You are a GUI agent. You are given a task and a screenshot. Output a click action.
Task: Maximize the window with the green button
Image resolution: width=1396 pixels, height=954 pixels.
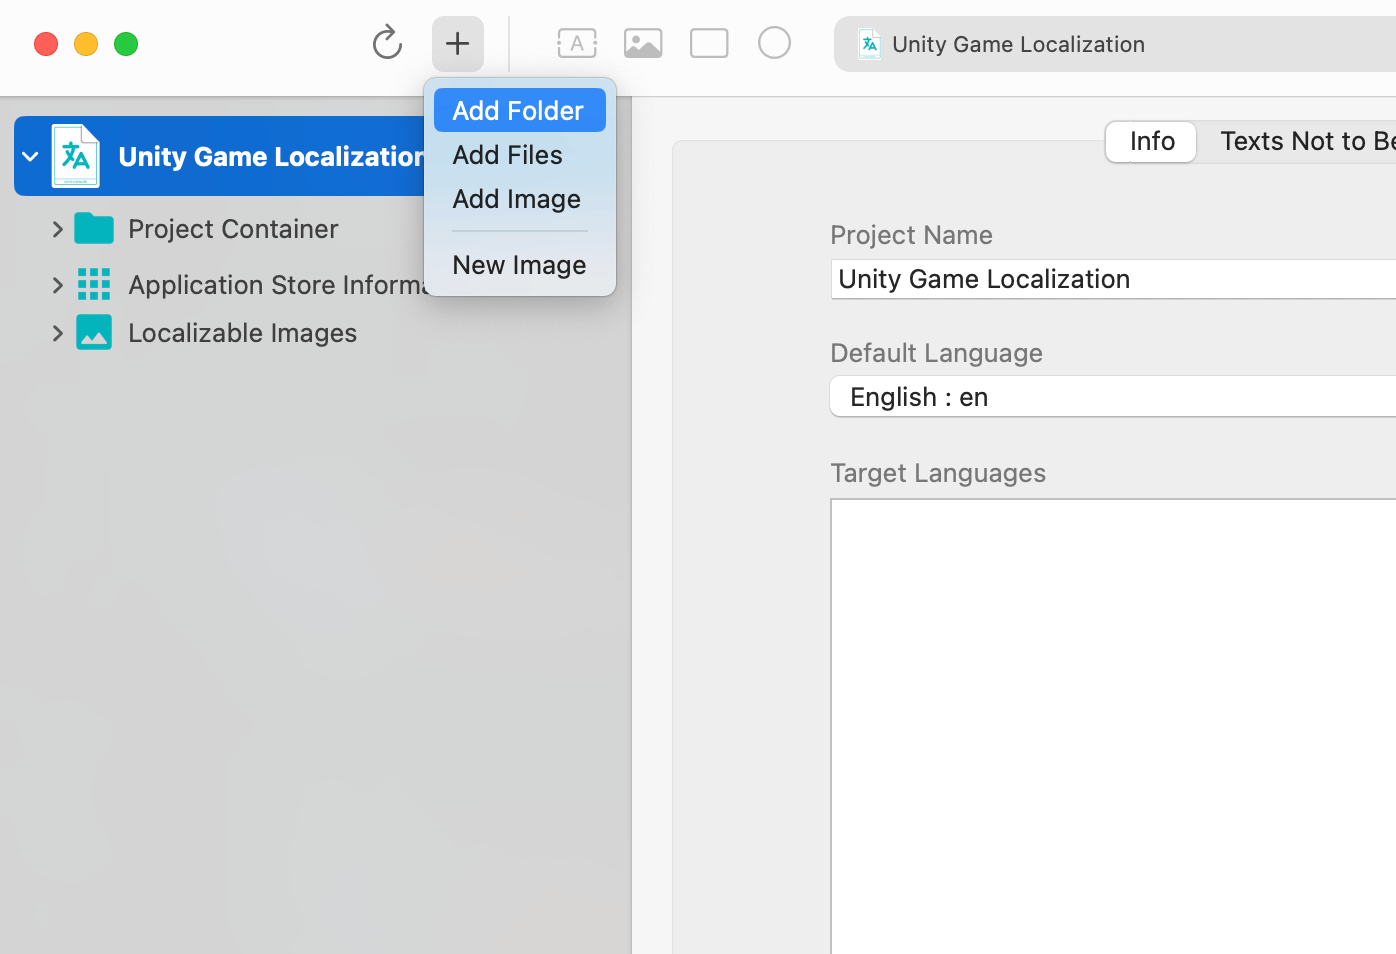(126, 44)
